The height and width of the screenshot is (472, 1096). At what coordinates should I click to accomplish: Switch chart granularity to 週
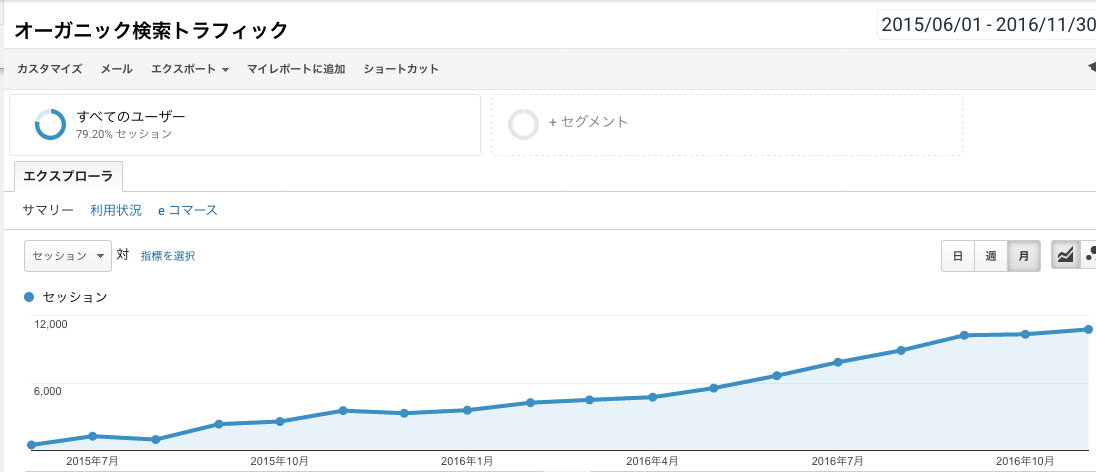pos(990,256)
